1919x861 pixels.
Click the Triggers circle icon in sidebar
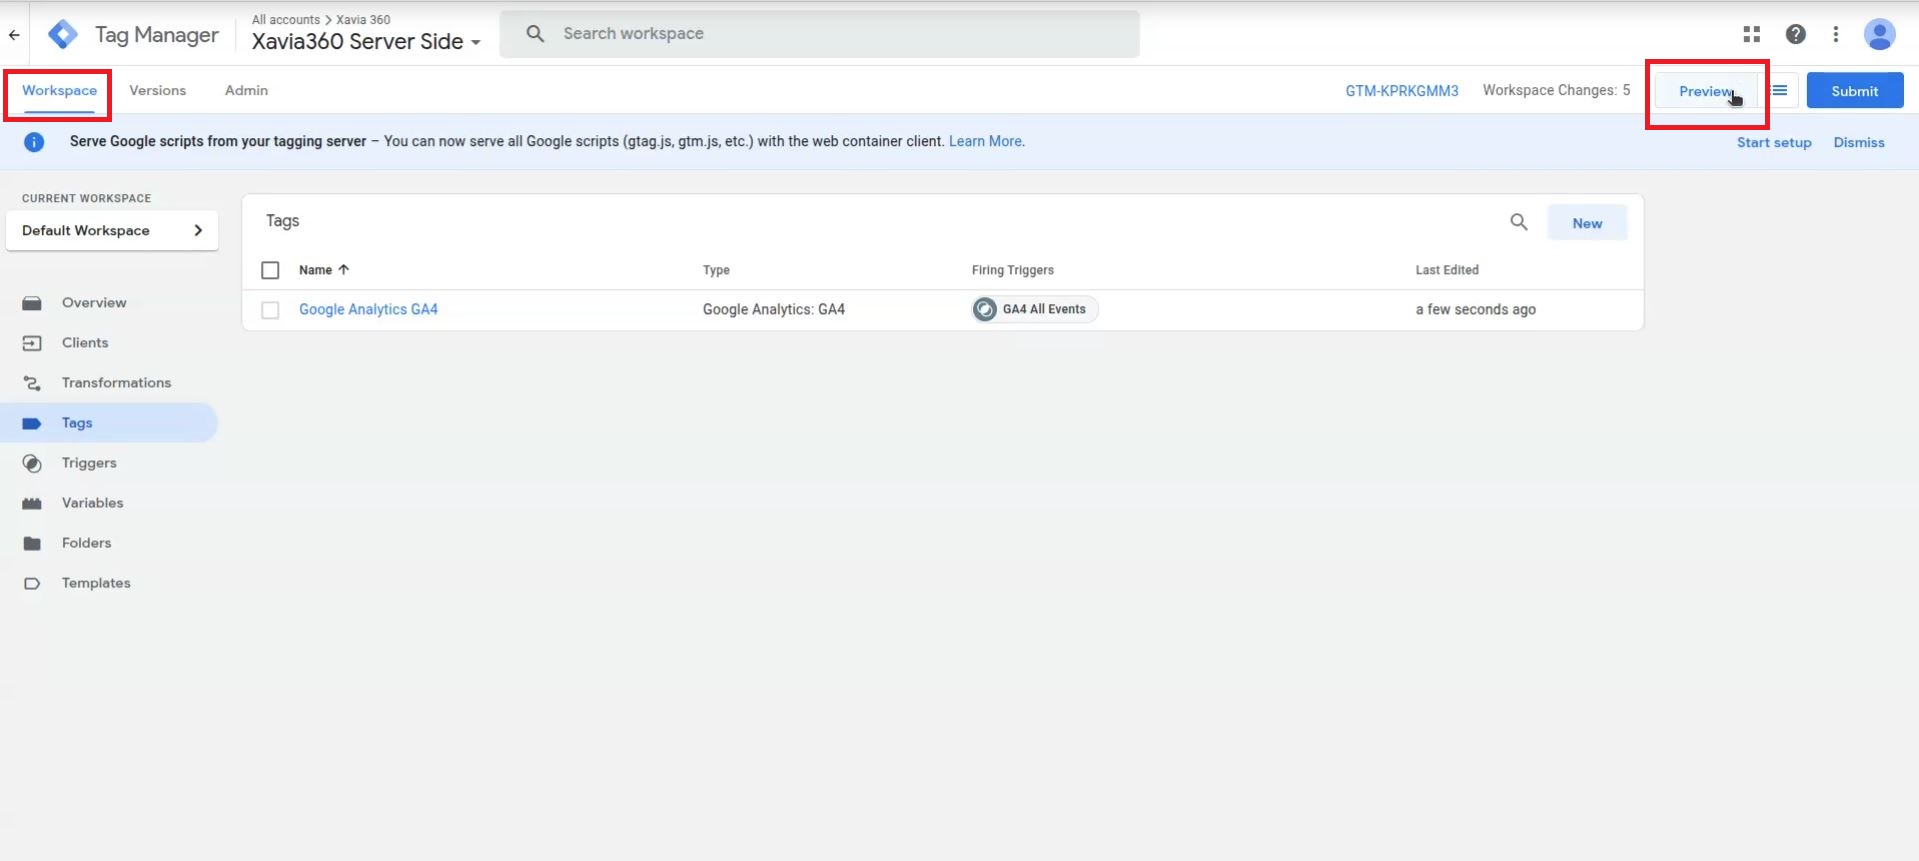[32, 463]
